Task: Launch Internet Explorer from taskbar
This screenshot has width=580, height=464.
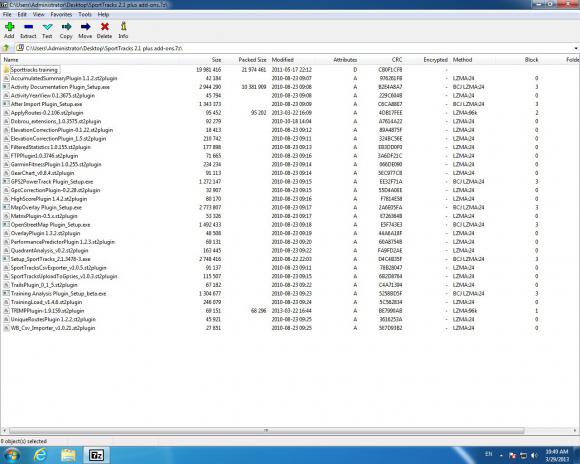Action: tap(40, 455)
